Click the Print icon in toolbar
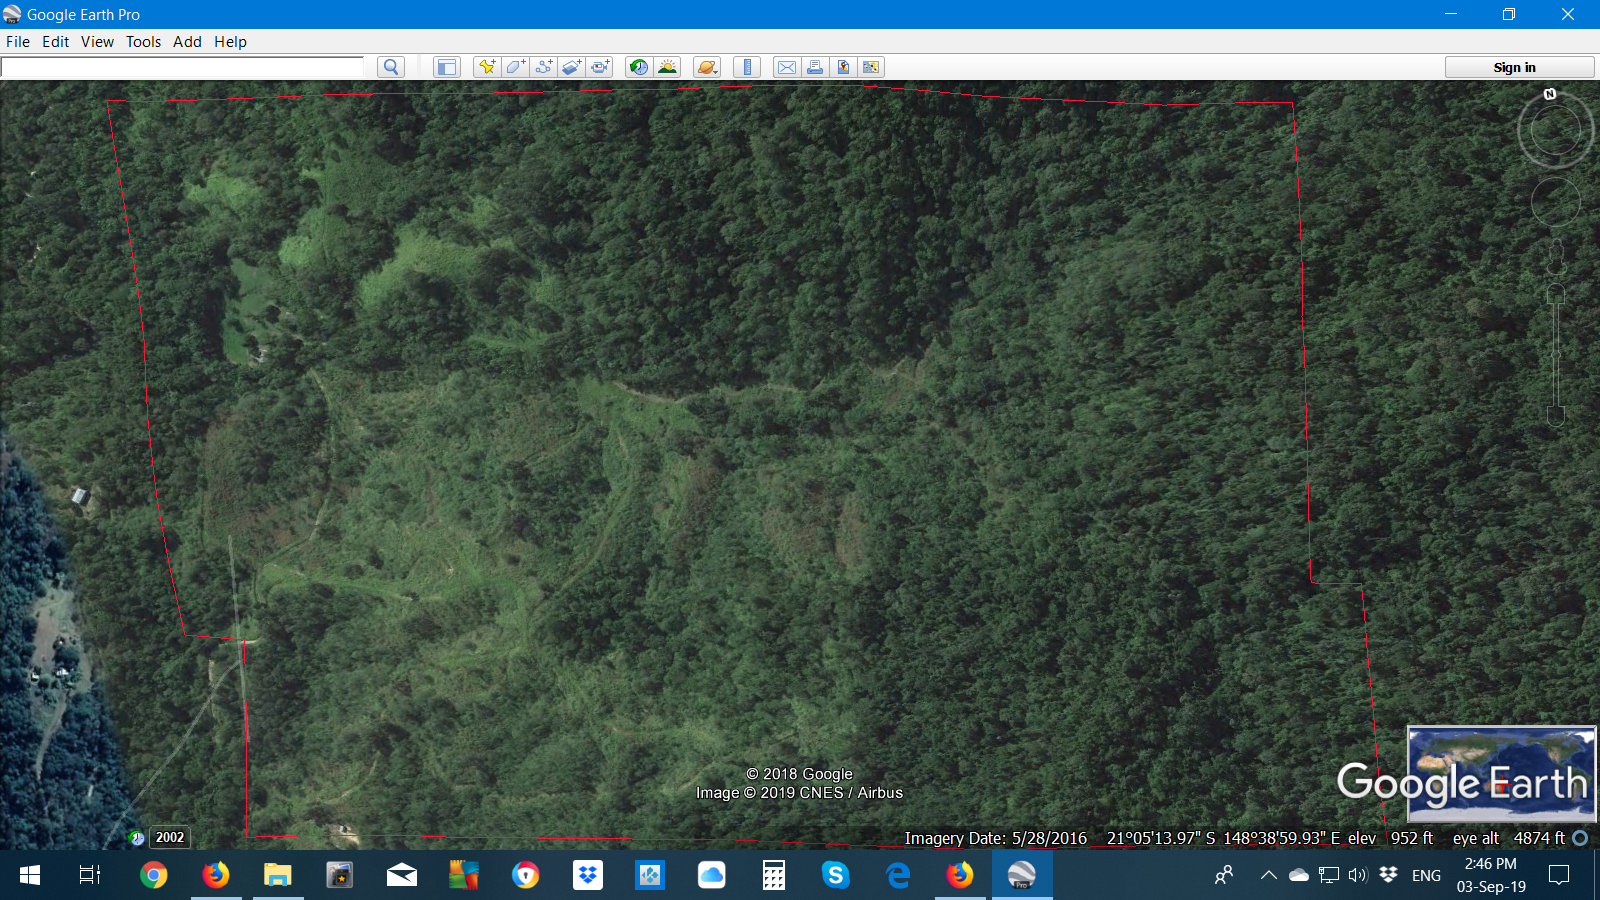The height and width of the screenshot is (900, 1600). (815, 67)
